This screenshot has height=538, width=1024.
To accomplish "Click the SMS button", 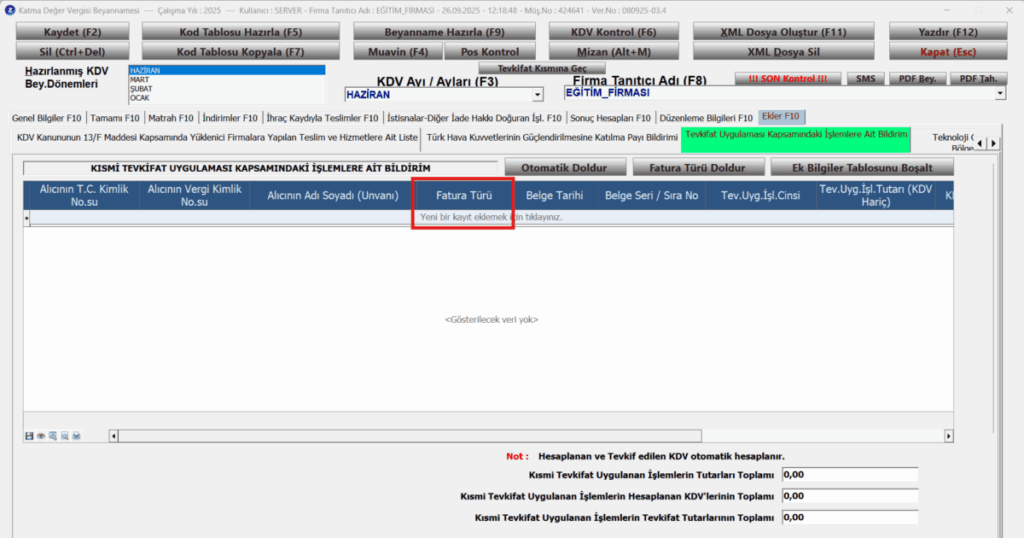I will pyautogui.click(x=865, y=78).
